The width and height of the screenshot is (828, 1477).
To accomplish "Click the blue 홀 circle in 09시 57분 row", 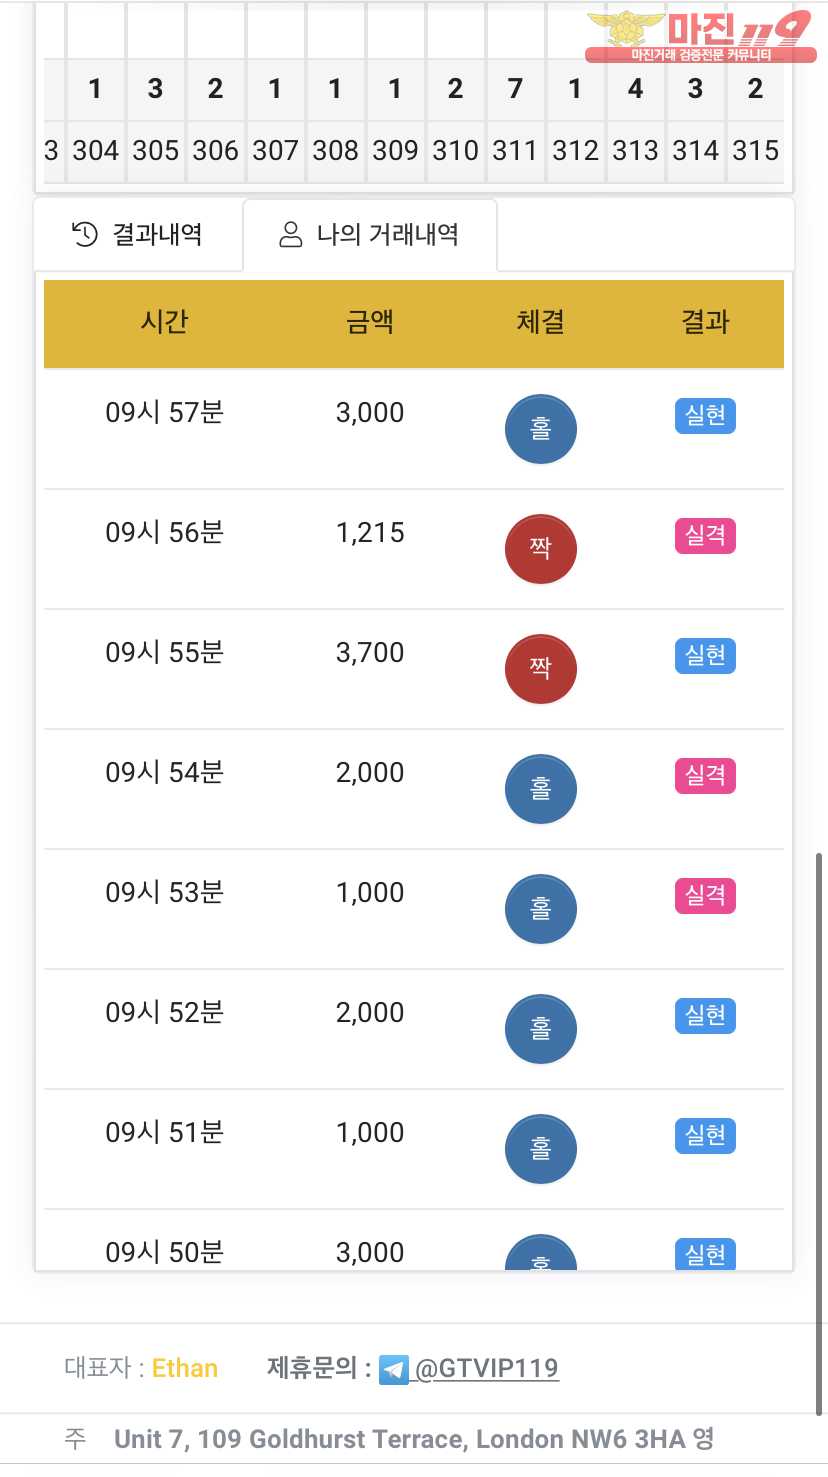I will coord(541,430).
